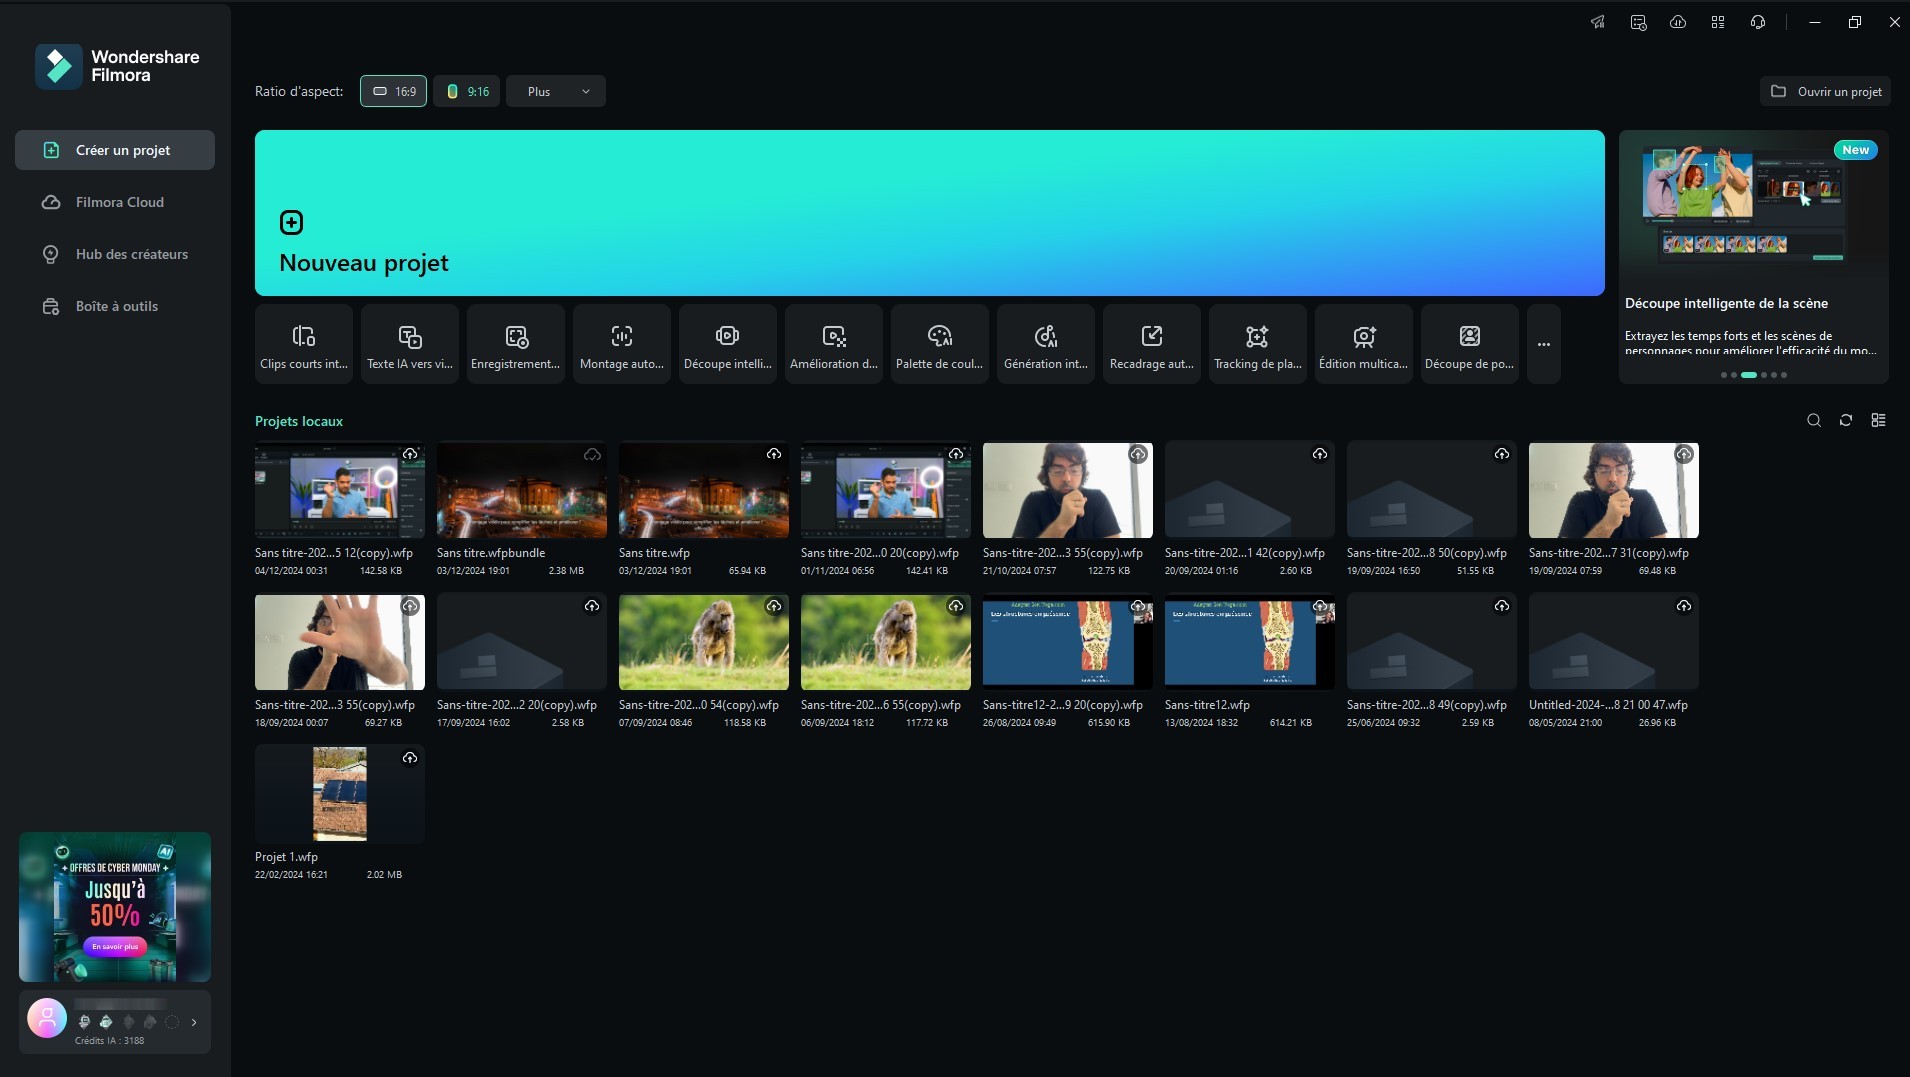The image size is (1910, 1077).
Task: Open the Montage auto tool
Action: pos(622,344)
